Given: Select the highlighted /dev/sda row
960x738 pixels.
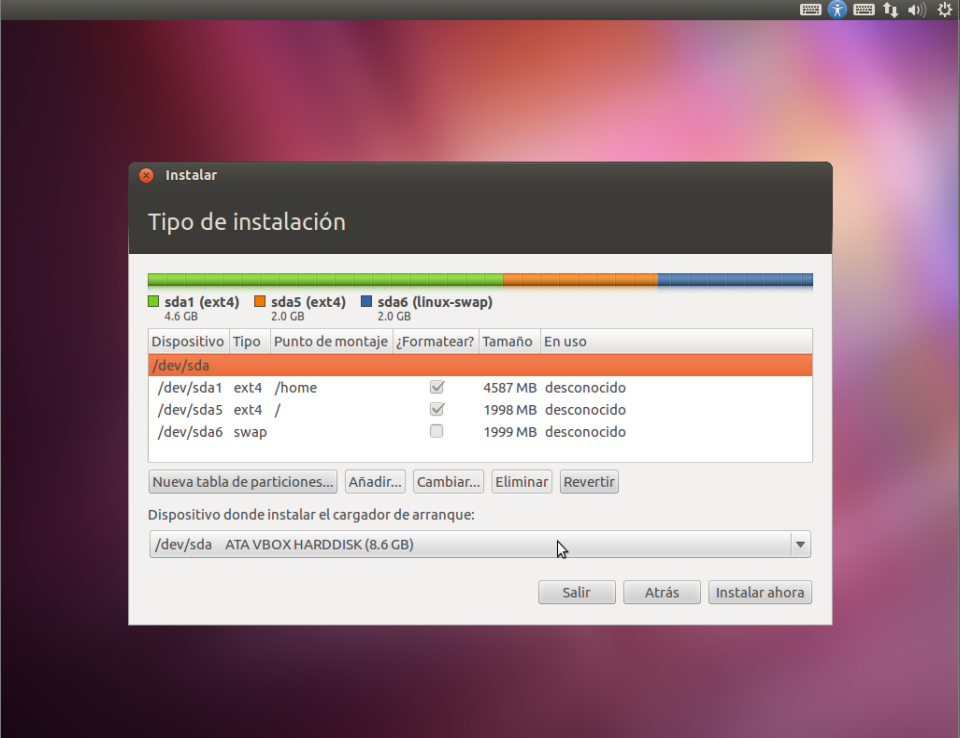Looking at the screenshot, I should [480, 365].
